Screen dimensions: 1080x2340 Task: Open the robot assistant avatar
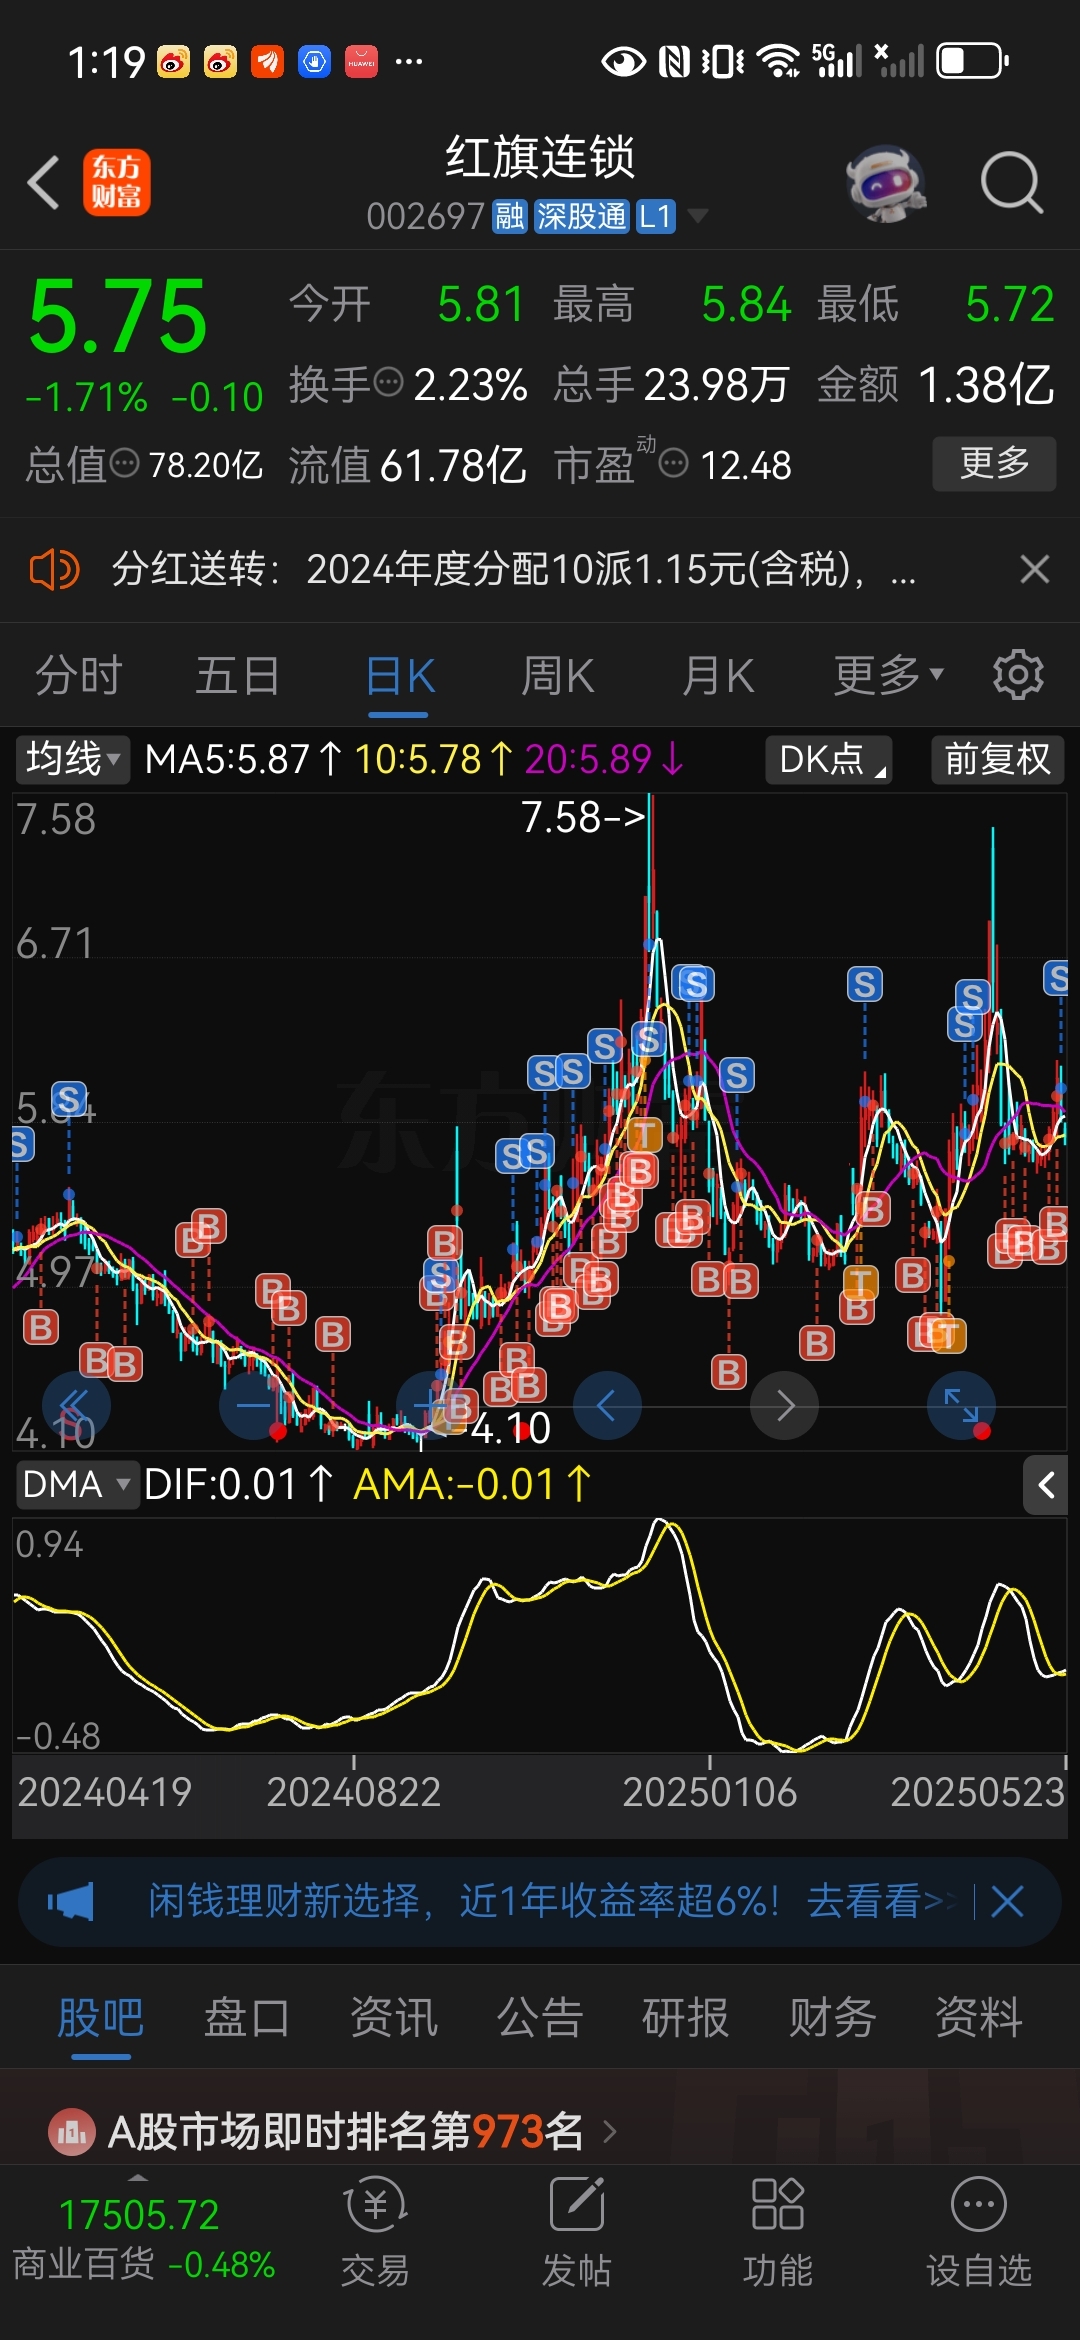click(886, 183)
